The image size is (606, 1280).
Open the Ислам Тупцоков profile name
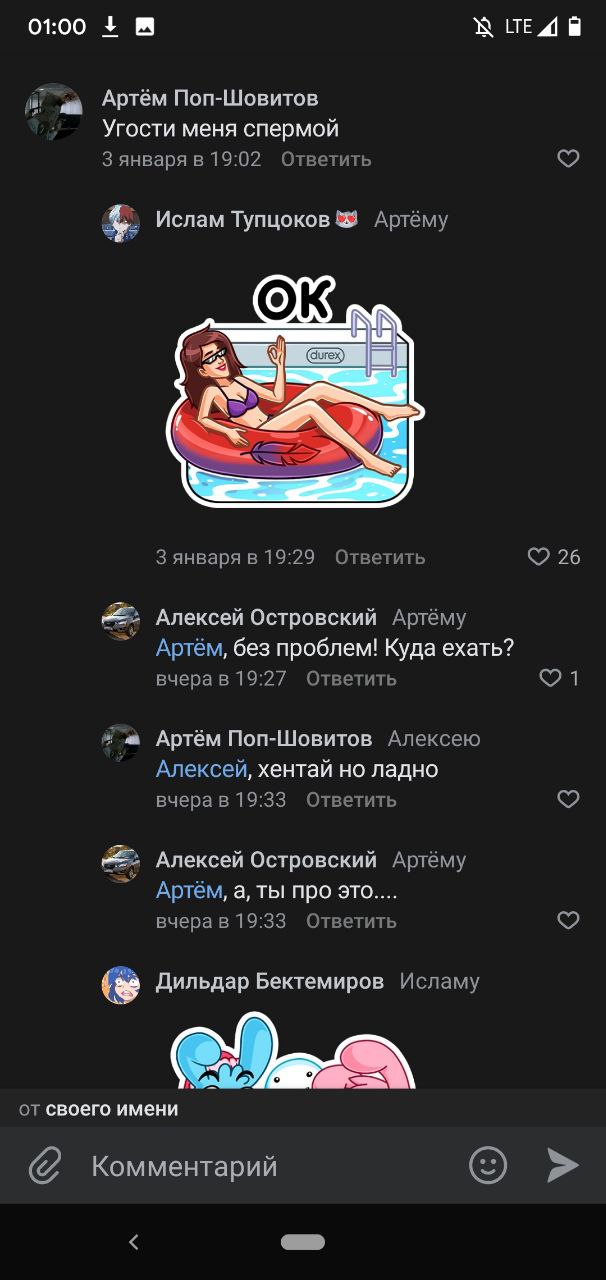coord(243,219)
